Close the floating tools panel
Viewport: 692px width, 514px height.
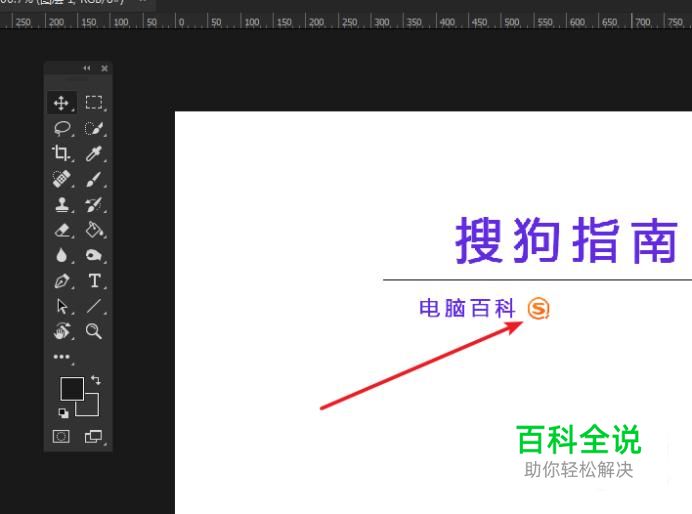pyautogui.click(x=105, y=68)
